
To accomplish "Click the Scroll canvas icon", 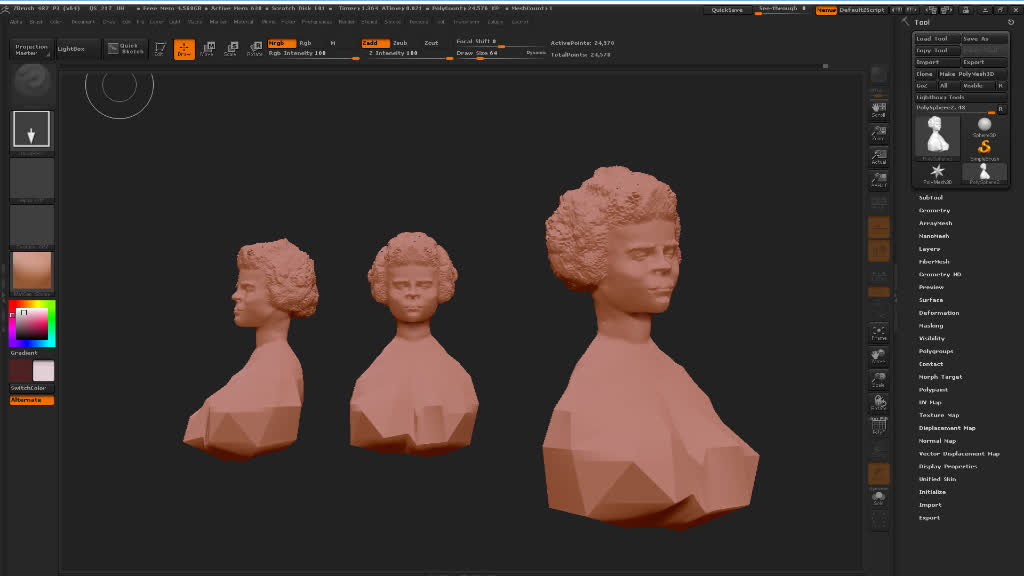I will (878, 107).
